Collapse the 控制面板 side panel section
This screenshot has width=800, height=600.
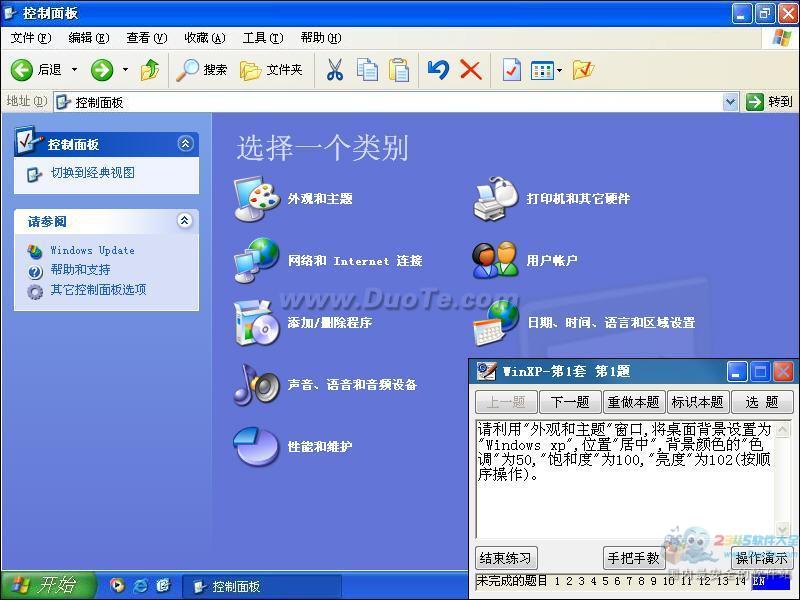click(185, 143)
